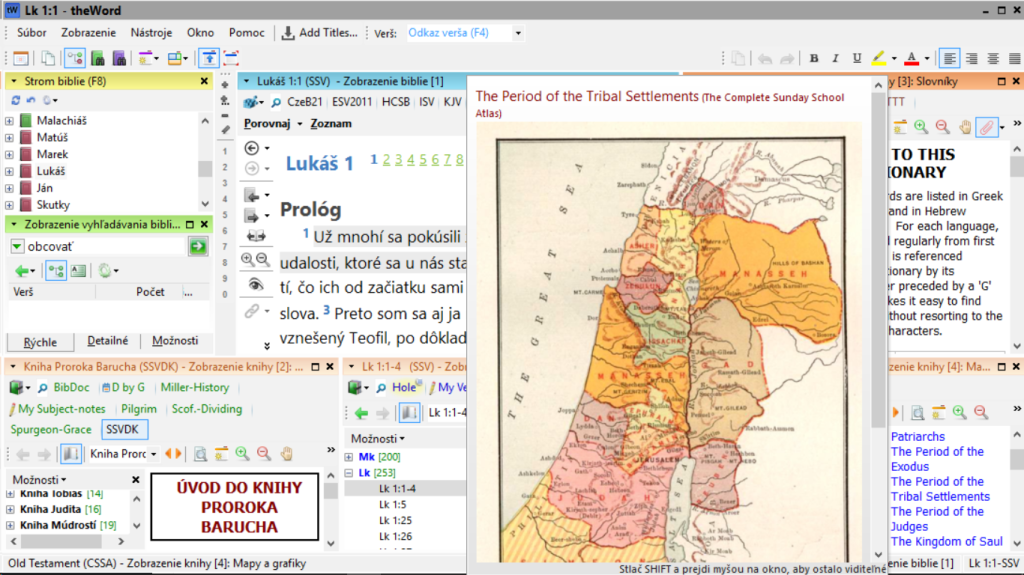The image size is (1024, 575).
Task: Open the Porovnaj dropdown
Action: (300, 123)
